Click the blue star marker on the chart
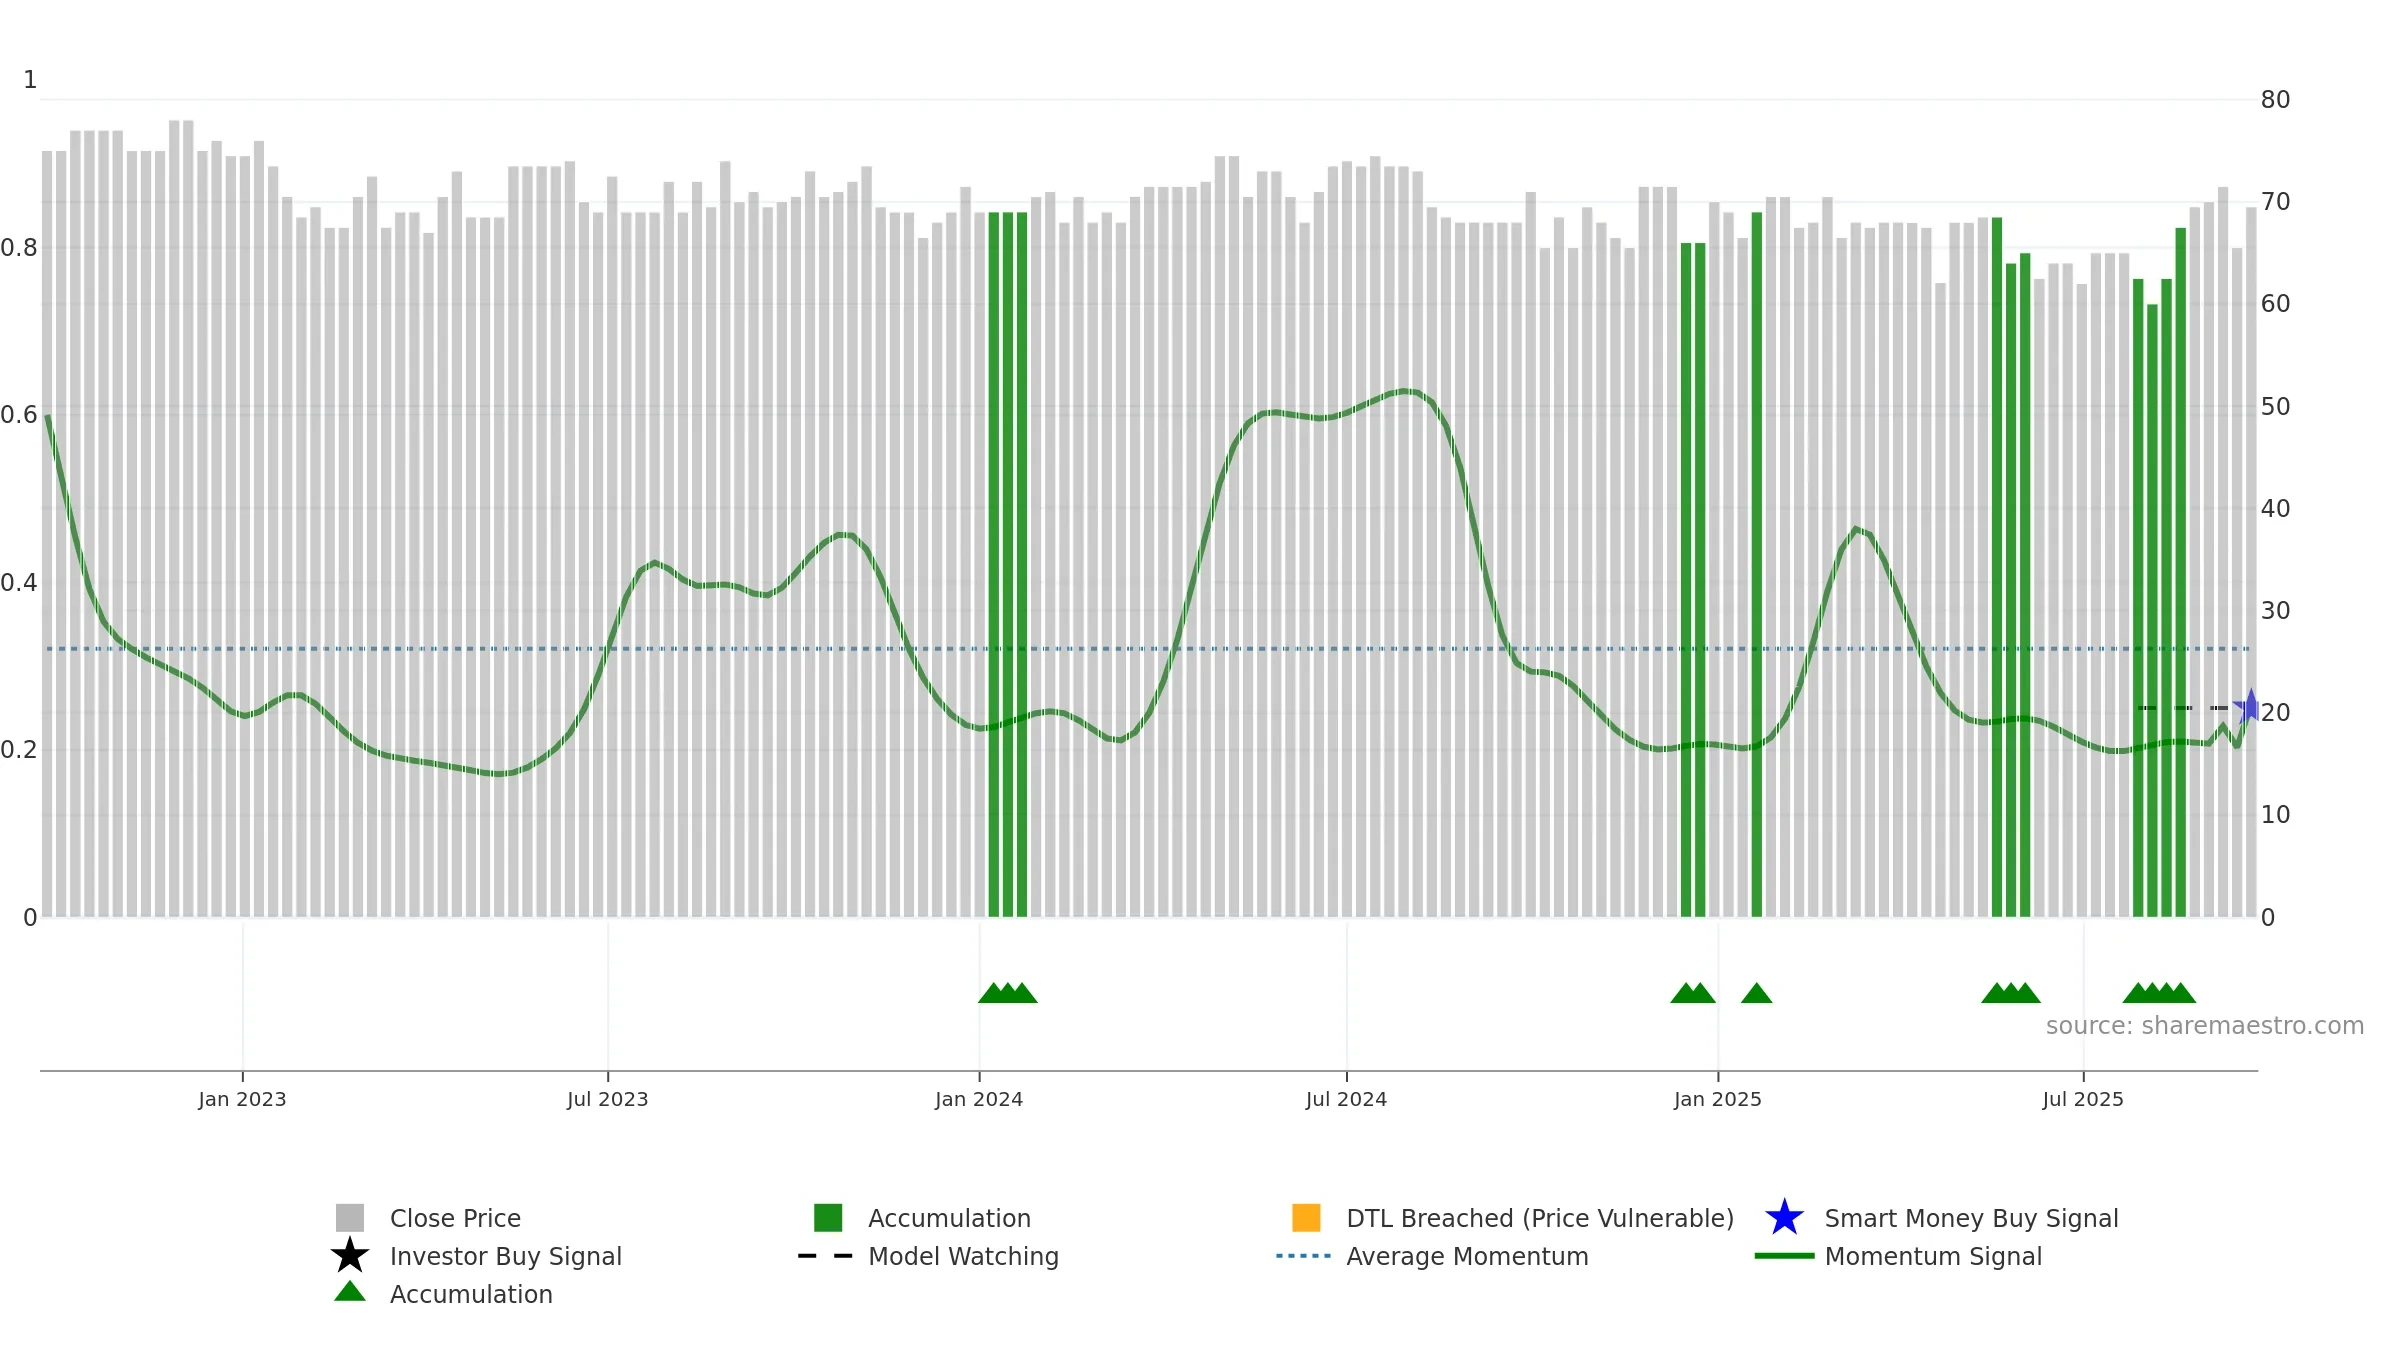Screen dimensions: 2400x1350 2250,707
